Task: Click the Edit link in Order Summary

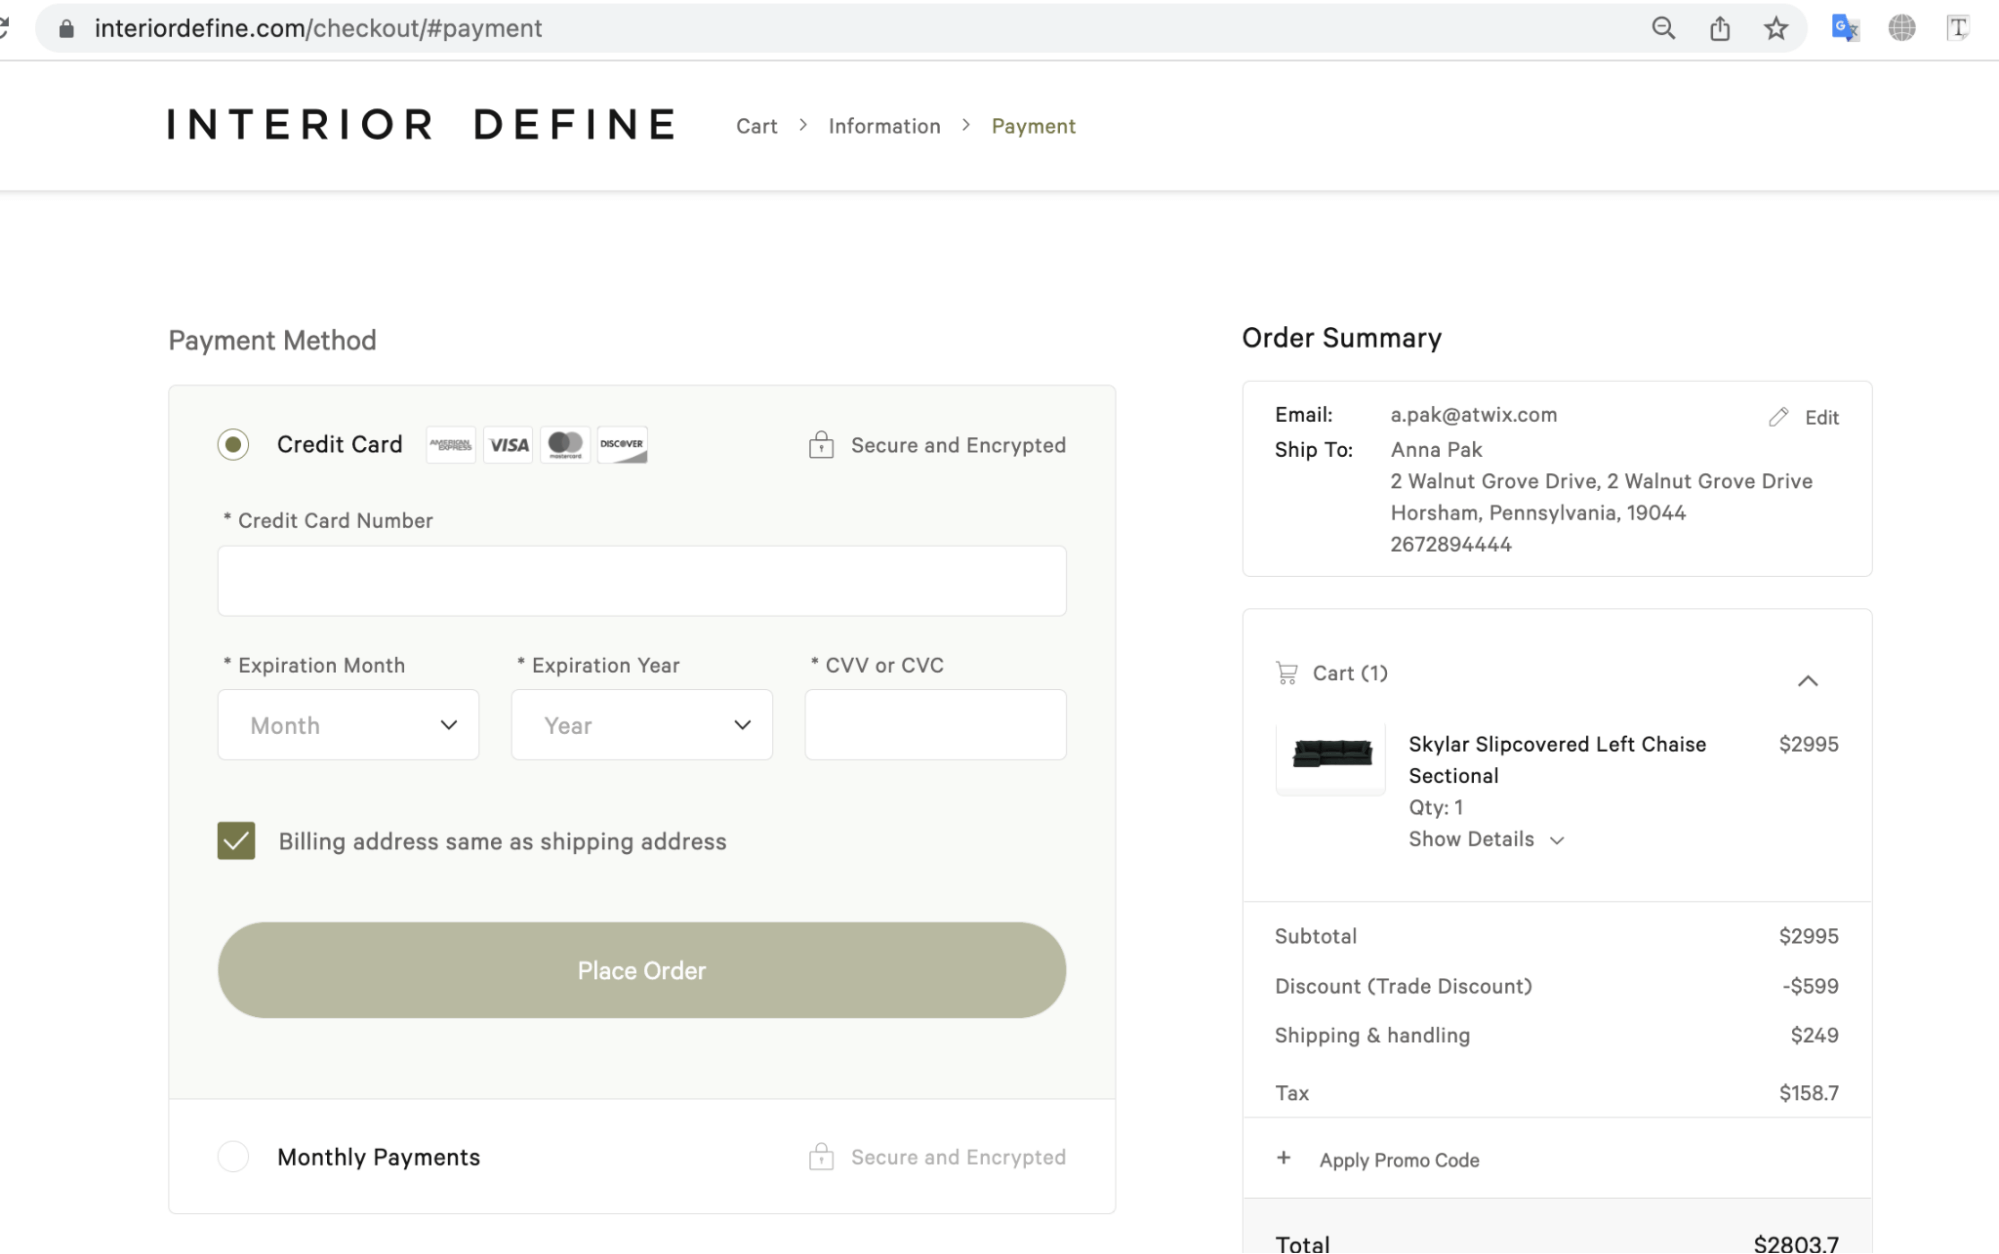Action: tap(1821, 417)
